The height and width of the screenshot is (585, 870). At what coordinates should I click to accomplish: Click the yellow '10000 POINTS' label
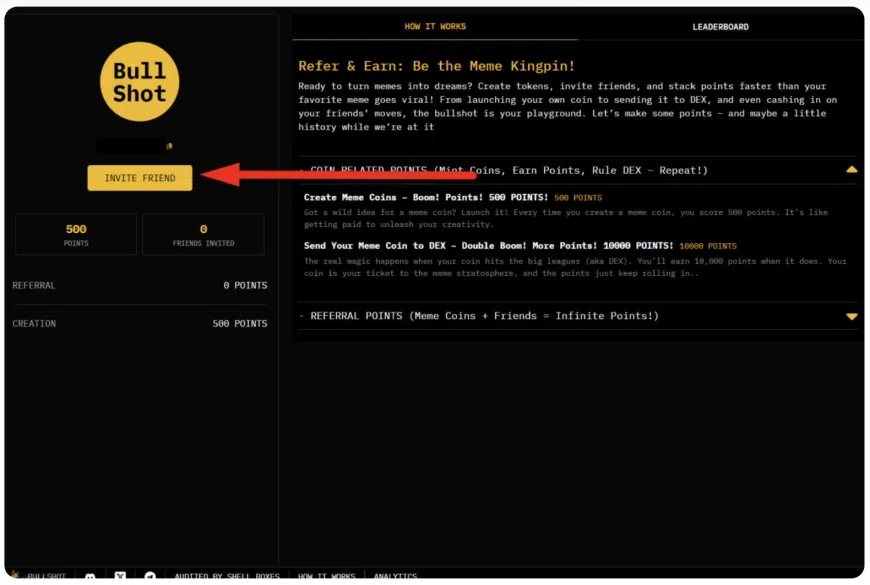click(x=708, y=246)
